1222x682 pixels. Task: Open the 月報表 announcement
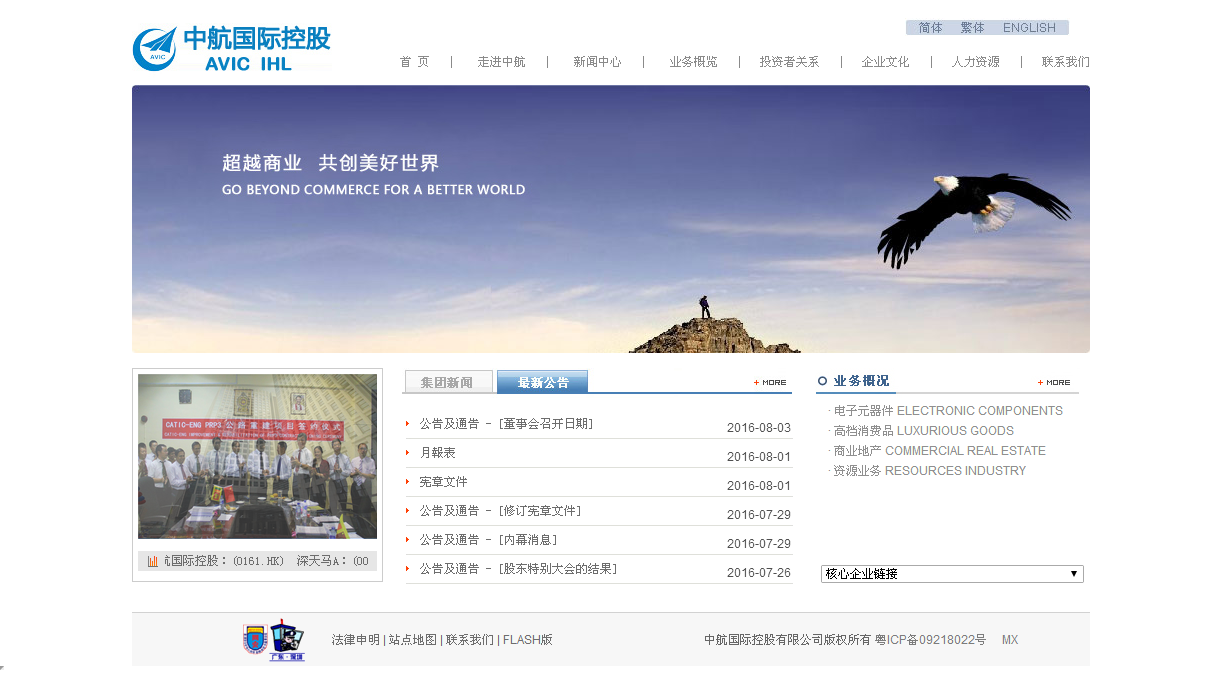click(437, 453)
